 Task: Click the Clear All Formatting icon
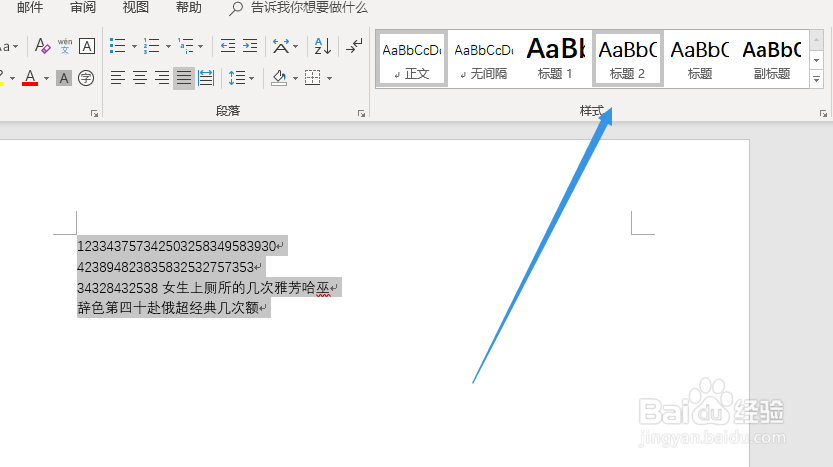coord(42,46)
